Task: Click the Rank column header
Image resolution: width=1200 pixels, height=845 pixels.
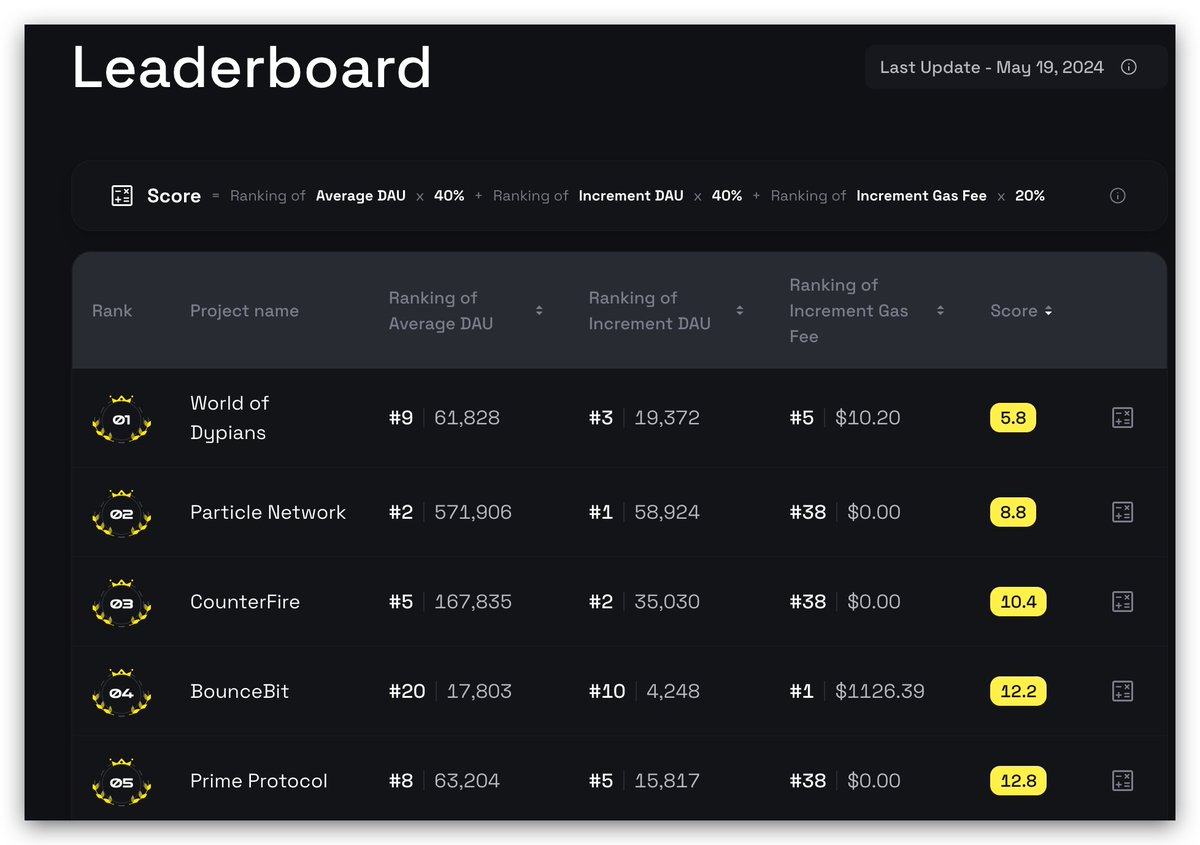Action: click(112, 311)
